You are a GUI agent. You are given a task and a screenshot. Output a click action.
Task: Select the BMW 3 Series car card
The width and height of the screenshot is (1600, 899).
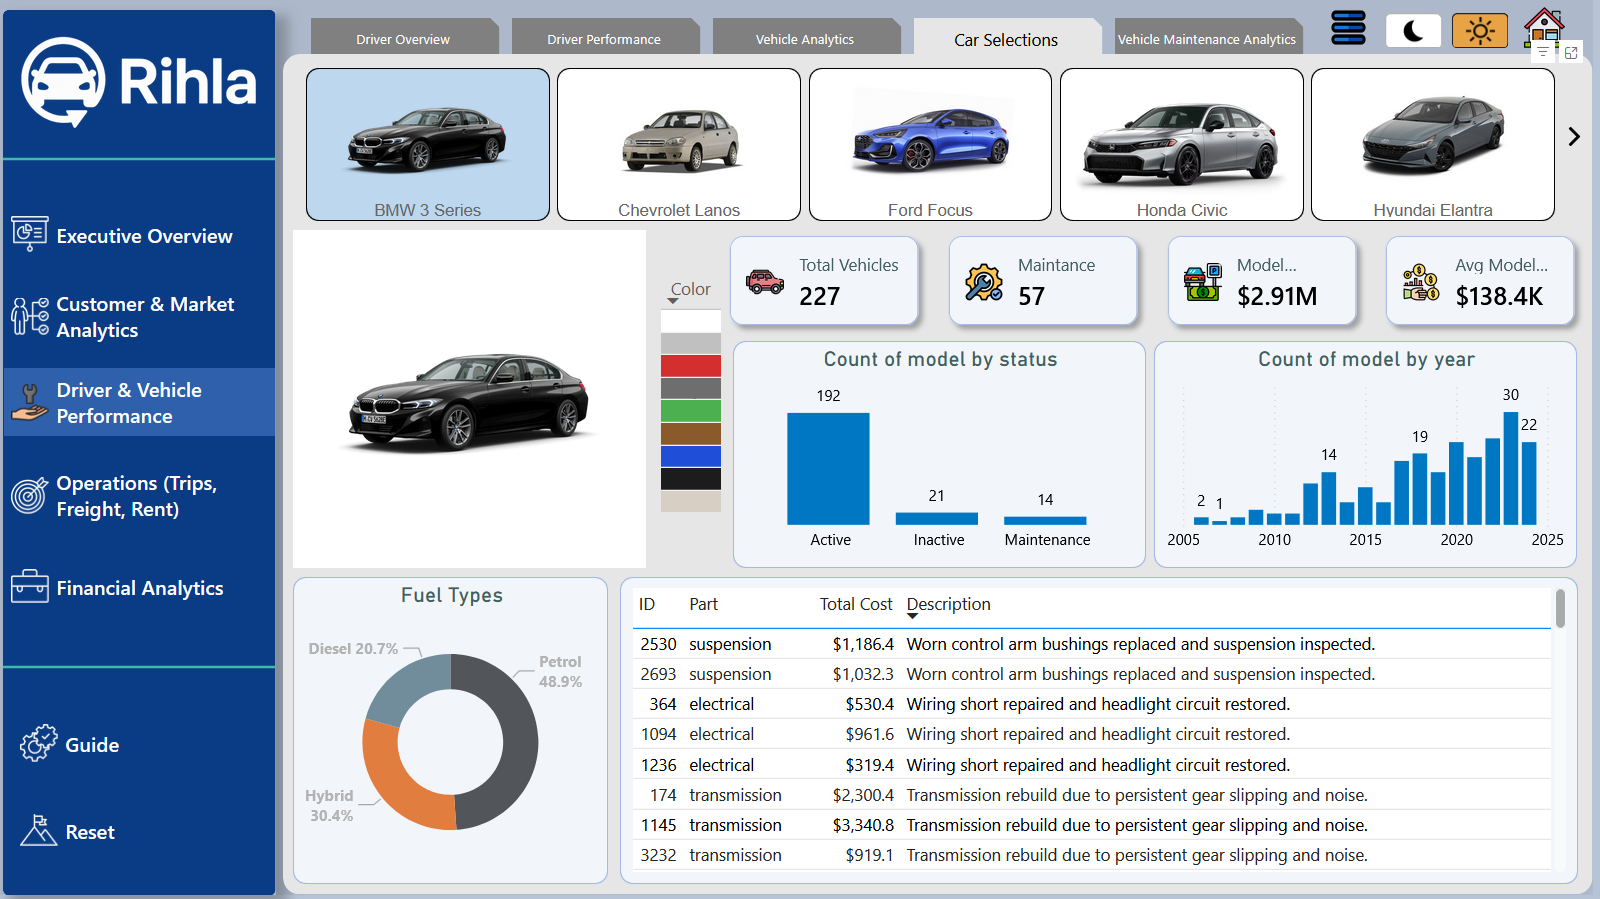[x=428, y=144]
